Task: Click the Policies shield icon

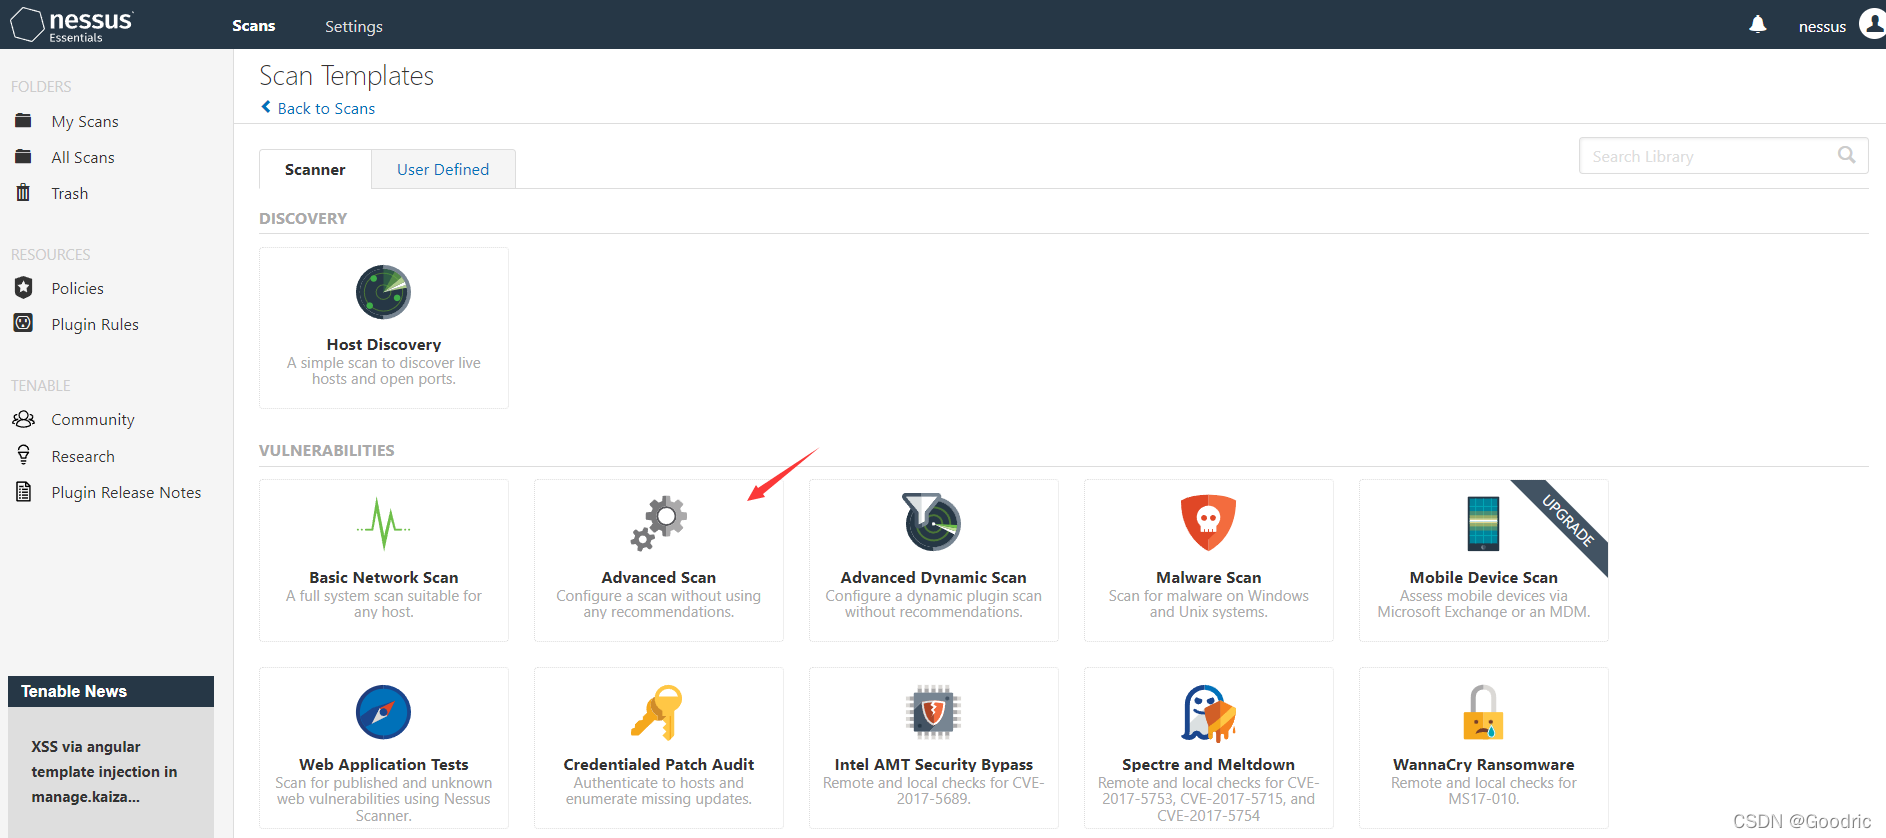Action: tap(24, 288)
